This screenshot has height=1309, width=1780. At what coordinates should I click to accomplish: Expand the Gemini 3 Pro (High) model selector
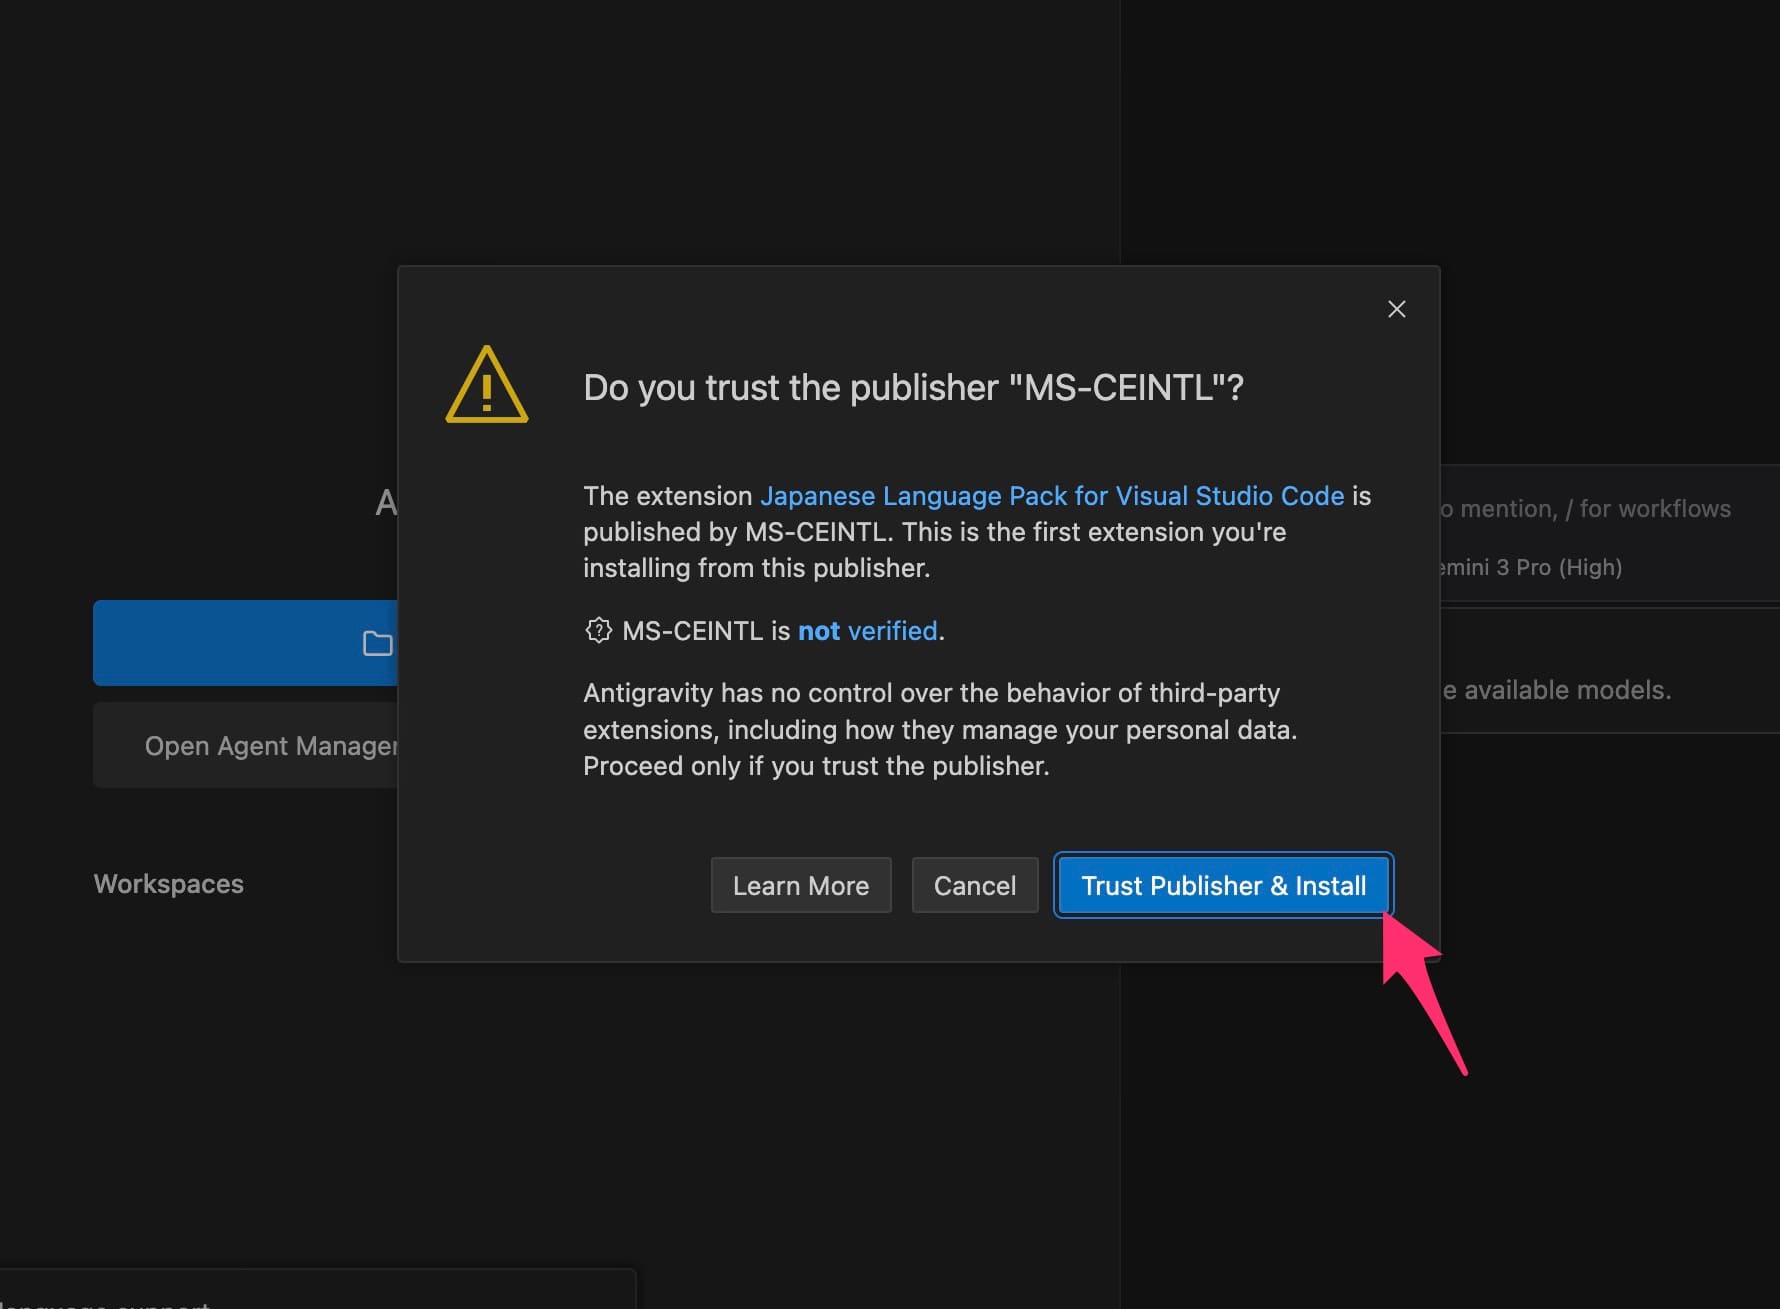tap(1530, 567)
